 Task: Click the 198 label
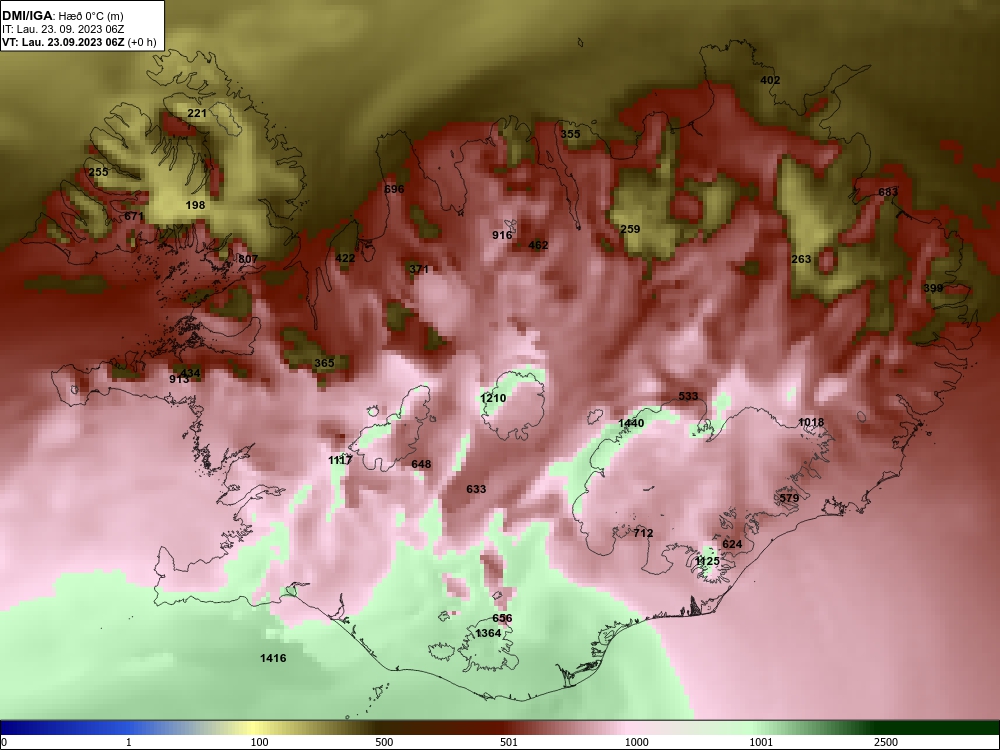[x=195, y=205]
